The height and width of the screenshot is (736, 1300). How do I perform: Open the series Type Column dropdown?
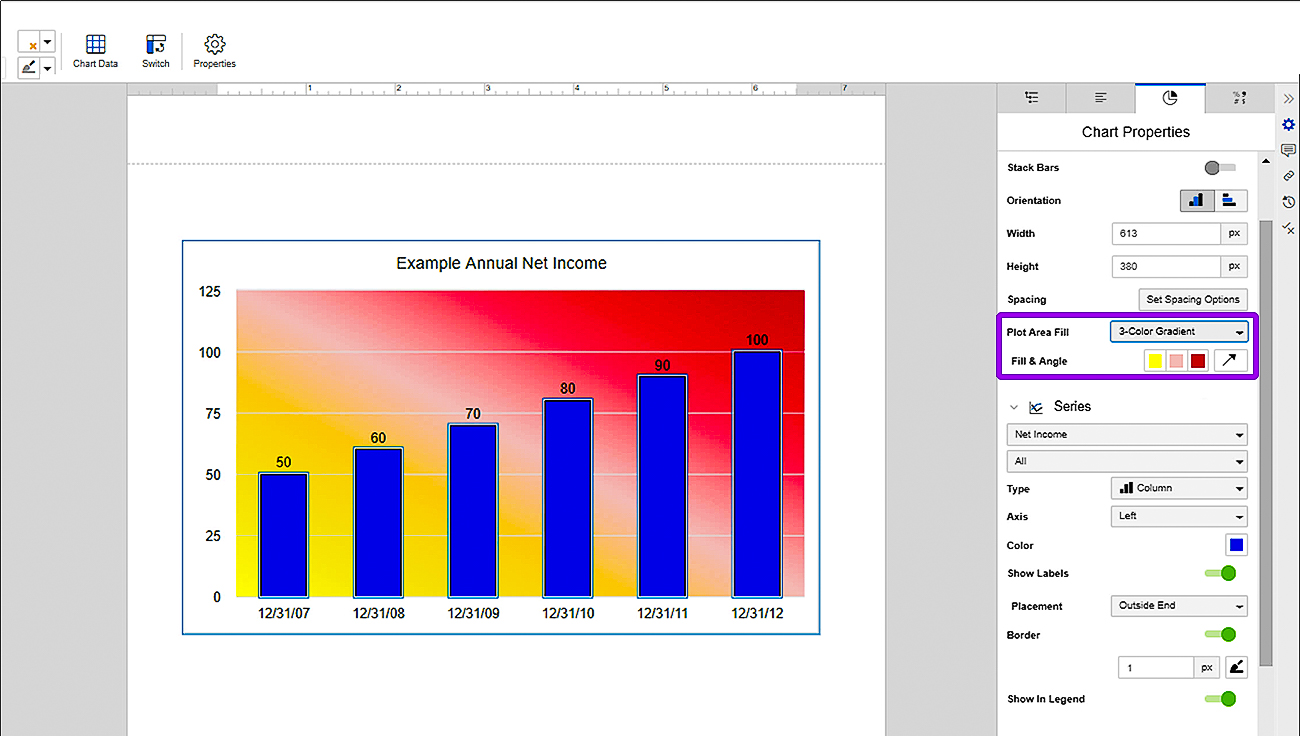[1179, 488]
